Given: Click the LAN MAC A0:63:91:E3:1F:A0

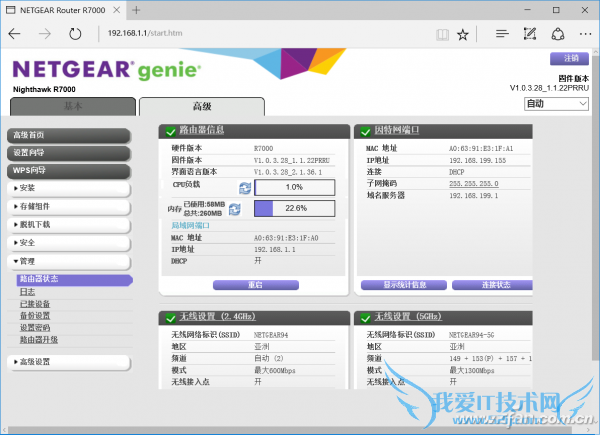Looking at the screenshot, I should [x=286, y=238].
